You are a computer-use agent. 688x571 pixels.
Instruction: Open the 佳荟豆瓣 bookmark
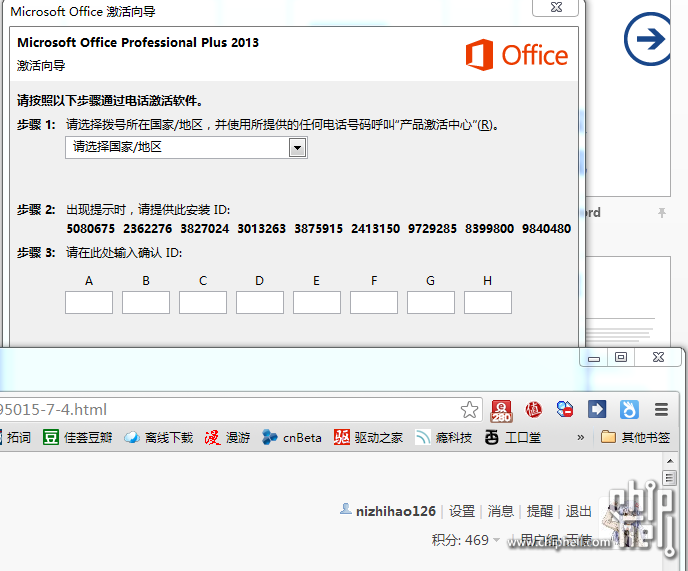77,437
